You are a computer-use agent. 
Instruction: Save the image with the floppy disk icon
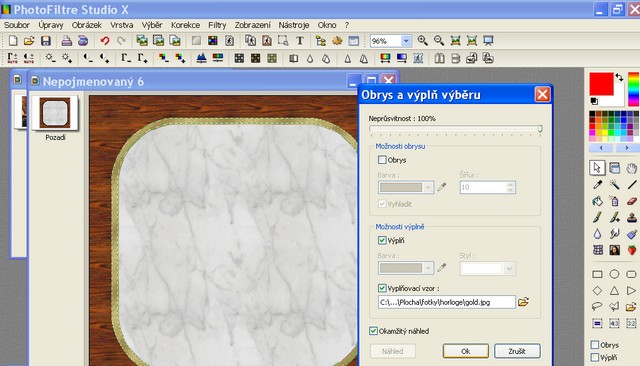click(45, 41)
